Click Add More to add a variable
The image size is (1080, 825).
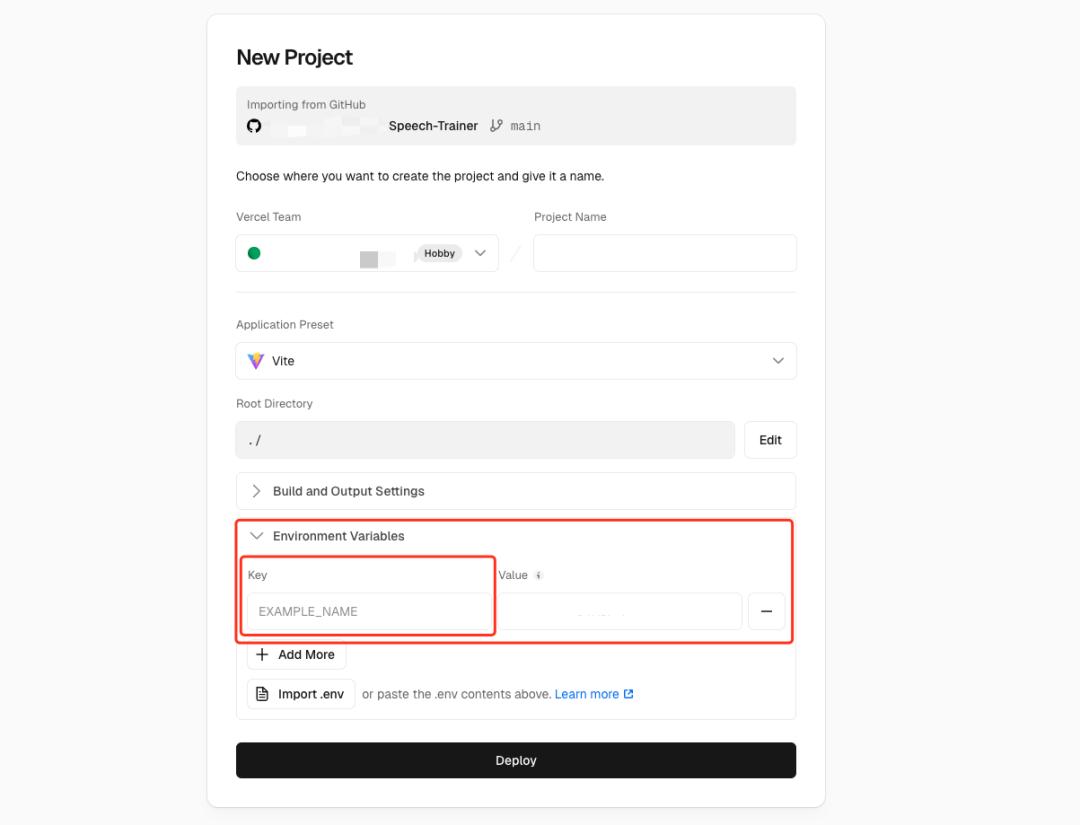296,655
